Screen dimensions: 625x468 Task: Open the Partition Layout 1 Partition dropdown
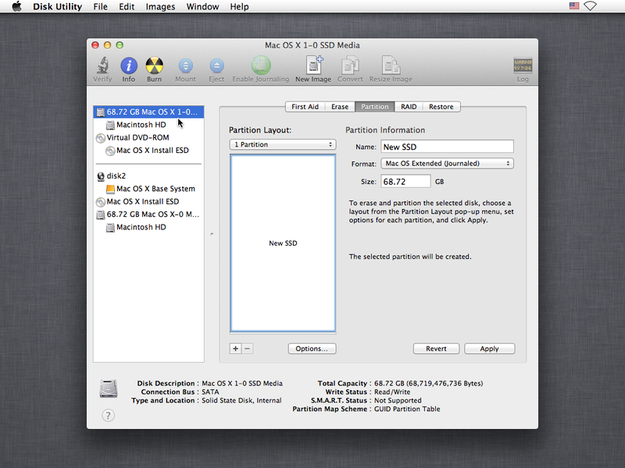[x=283, y=144]
